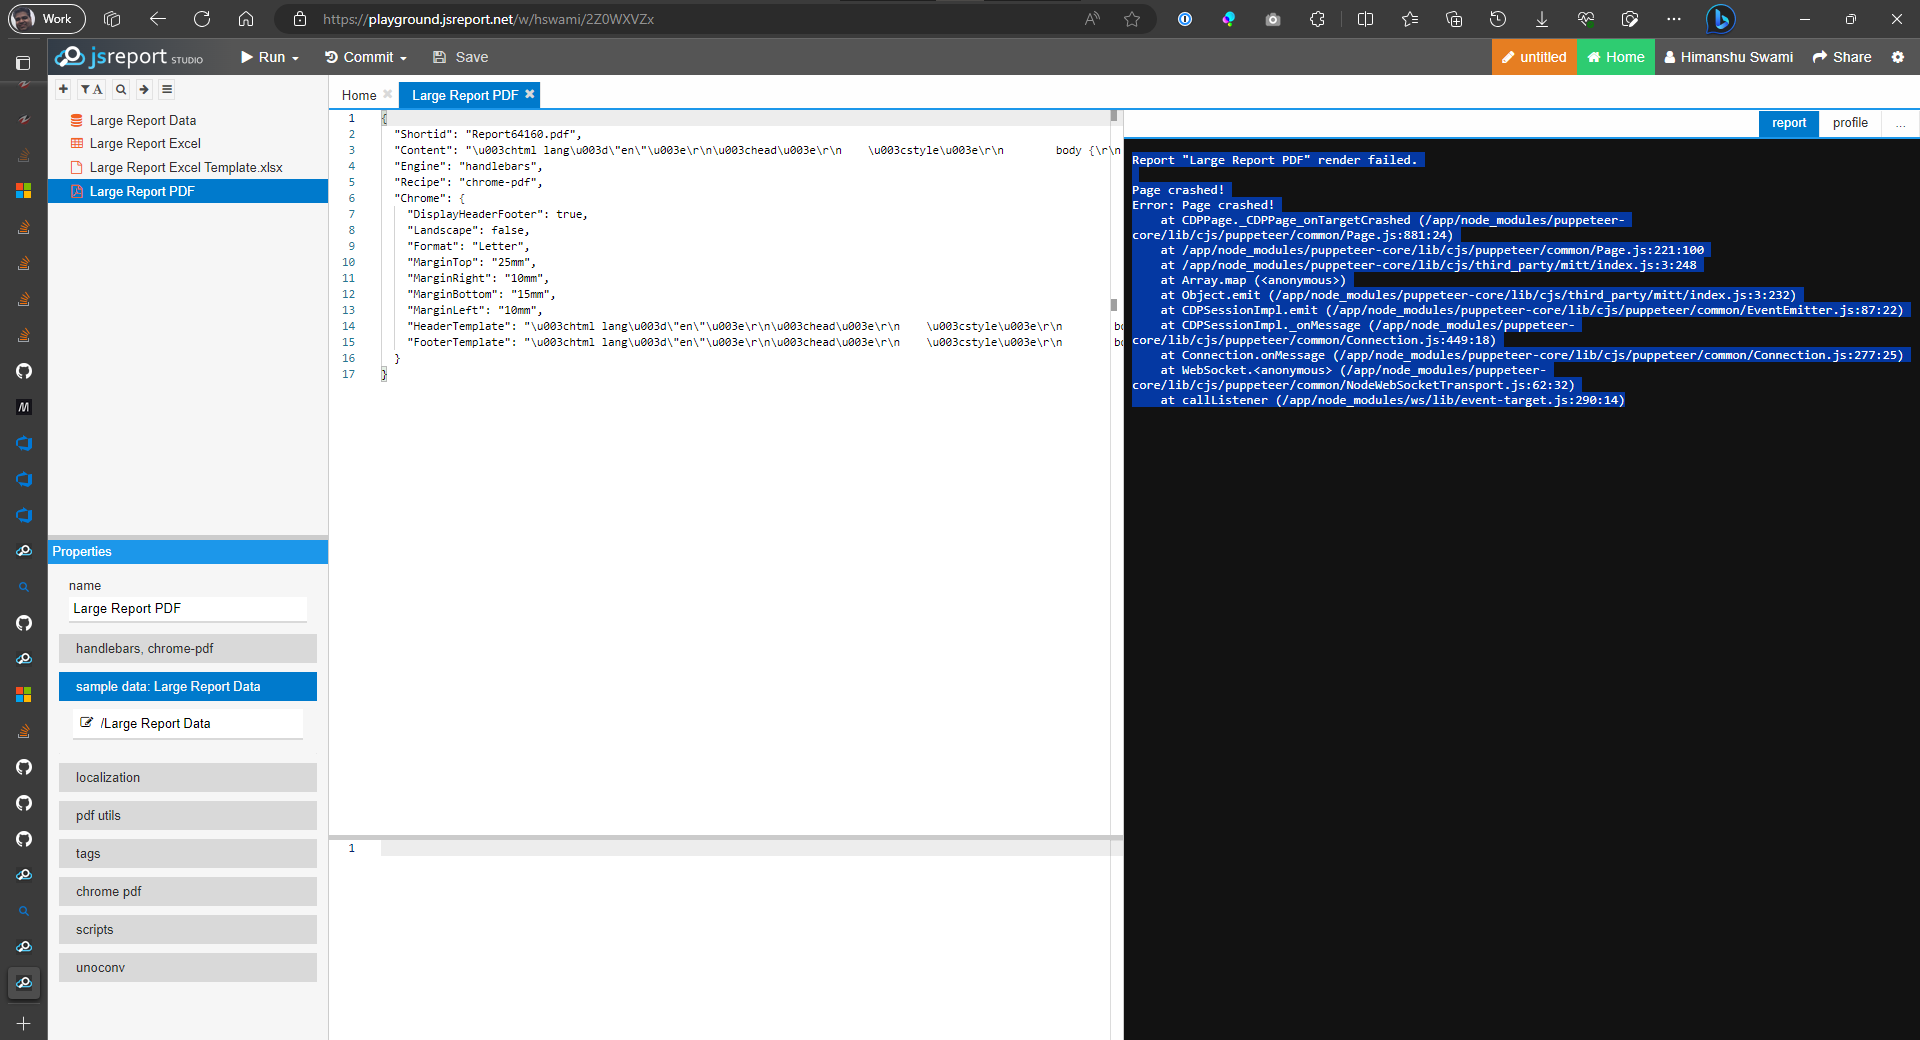Open studio settings via the gear icon
This screenshot has width=1920, height=1040.
point(1899,57)
